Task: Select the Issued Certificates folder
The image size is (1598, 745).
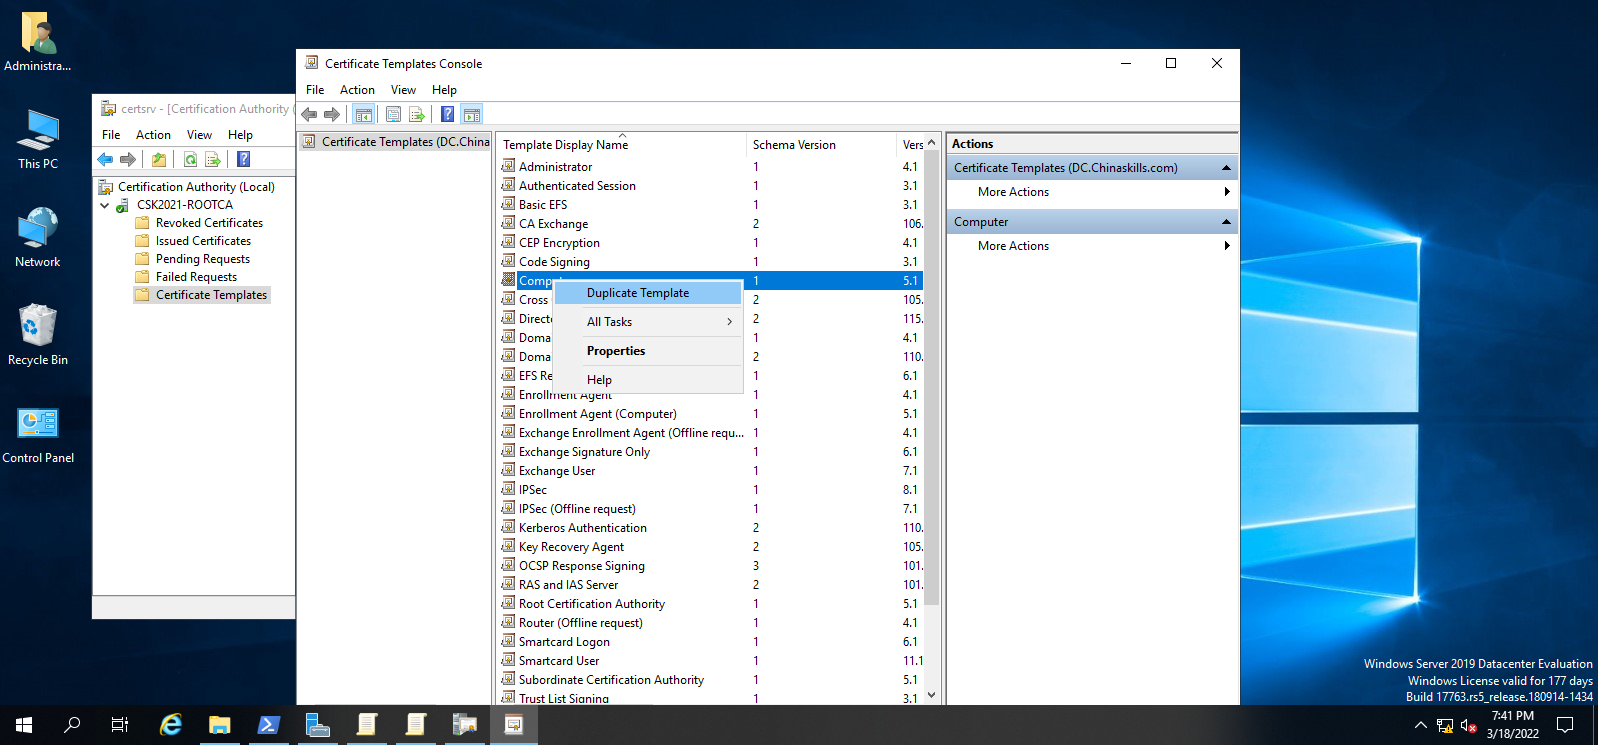Action: click(203, 241)
